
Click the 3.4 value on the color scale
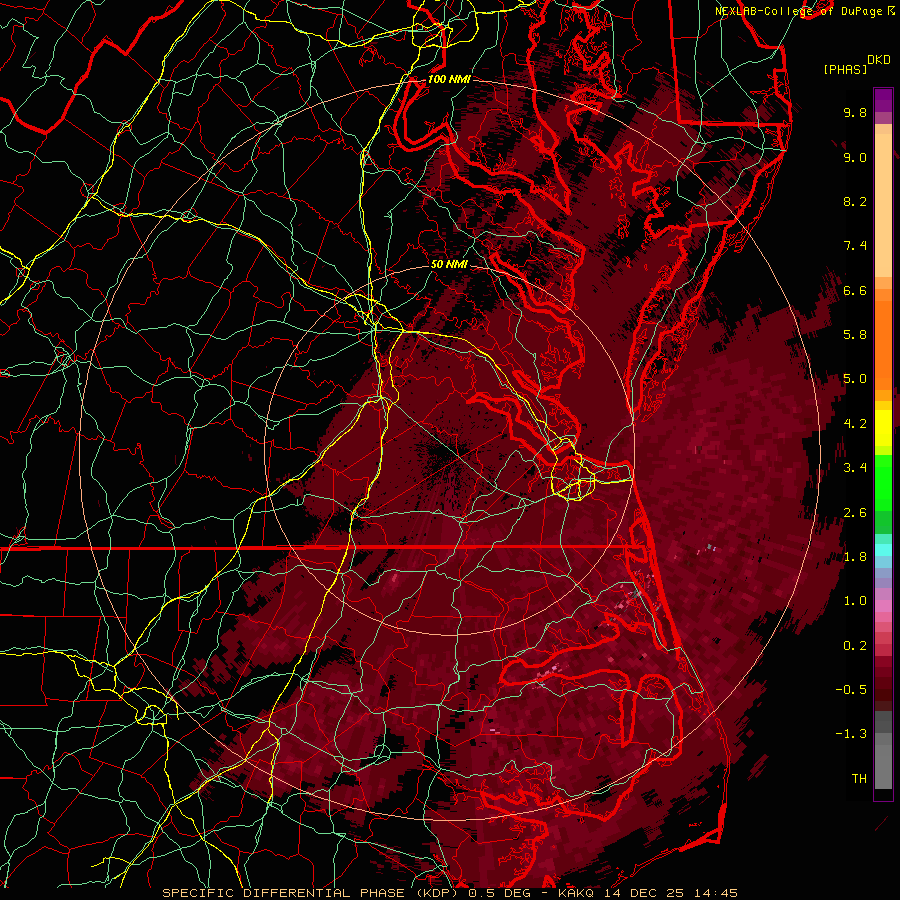coord(855,468)
